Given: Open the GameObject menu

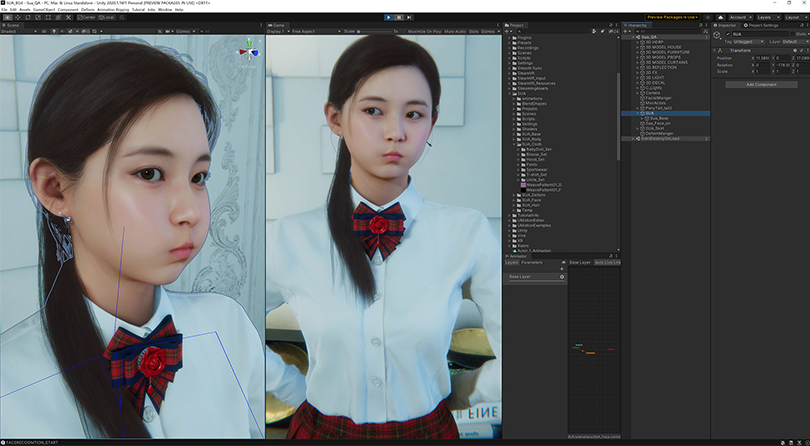Looking at the screenshot, I should [x=44, y=10].
